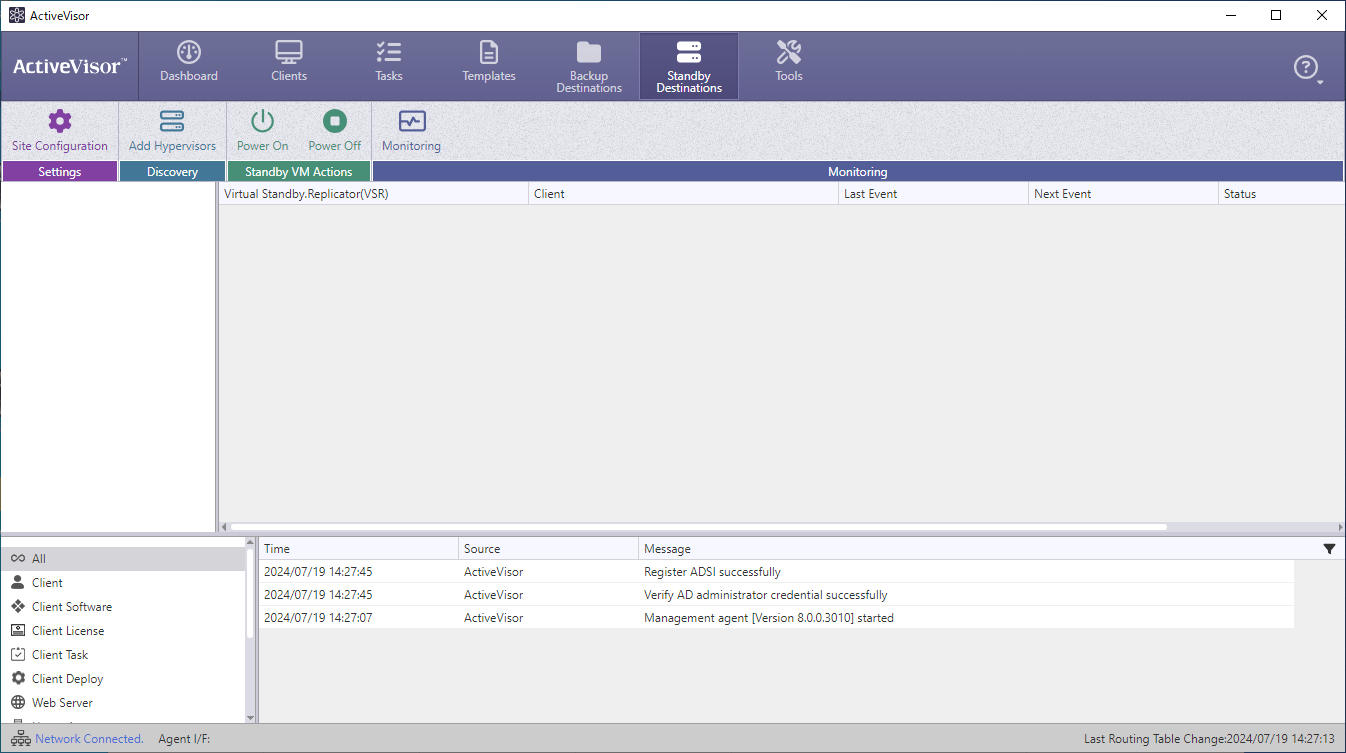Open the Dashboard view
The height and width of the screenshot is (753, 1346).
click(x=189, y=65)
